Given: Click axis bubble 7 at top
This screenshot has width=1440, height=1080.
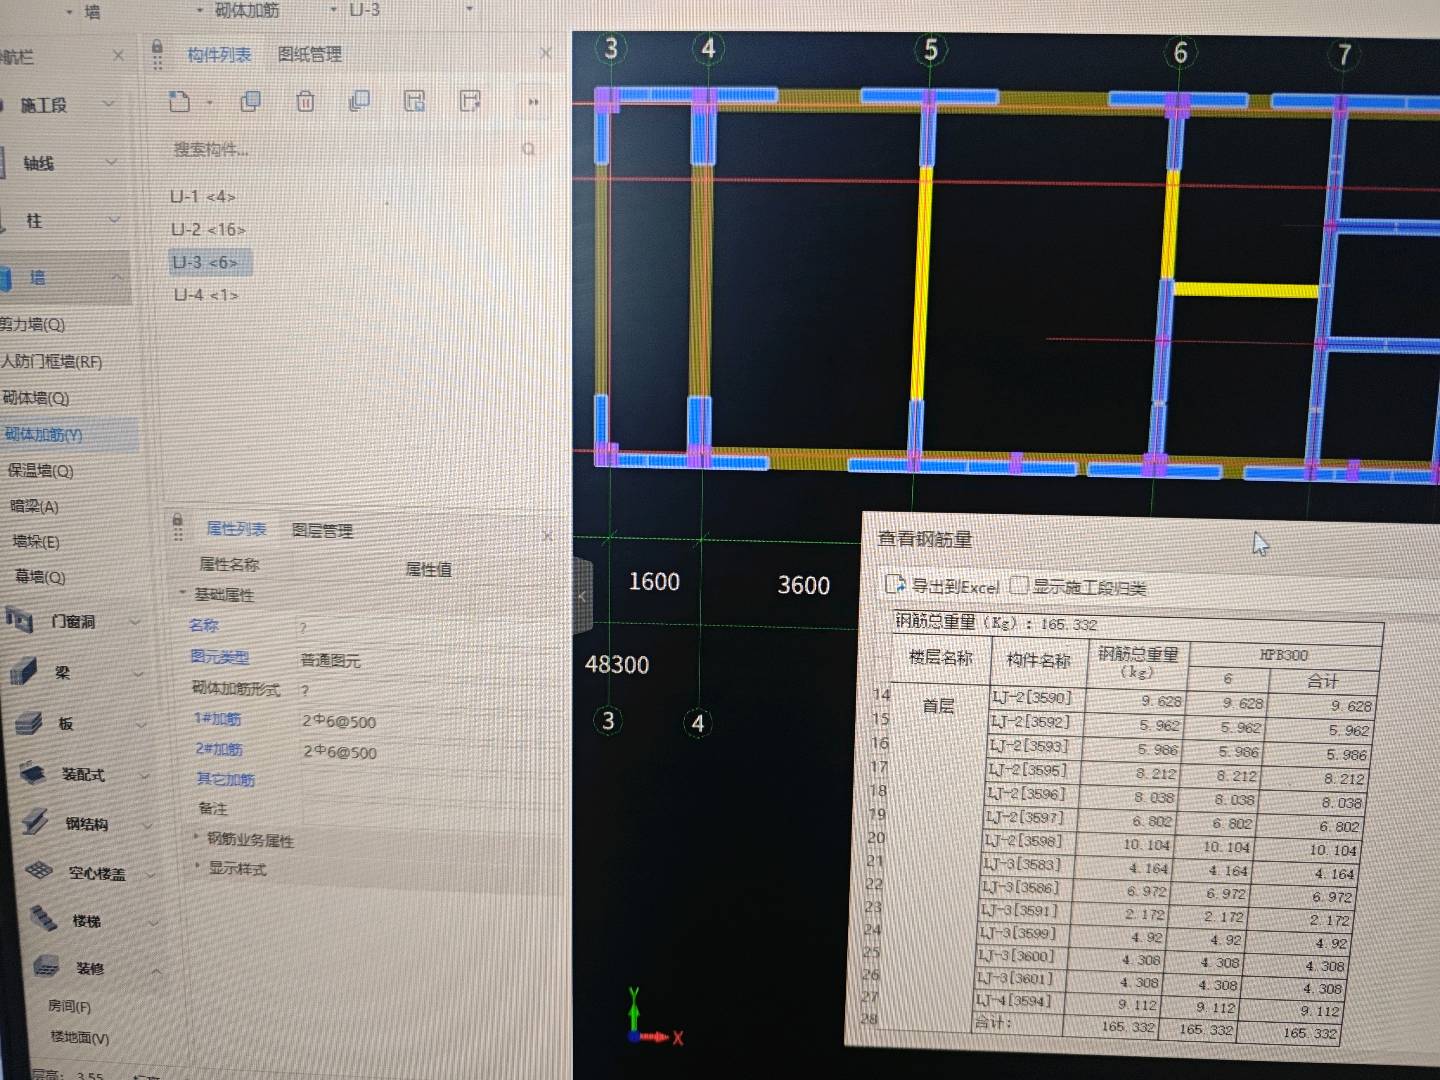Looking at the screenshot, I should (1344, 54).
